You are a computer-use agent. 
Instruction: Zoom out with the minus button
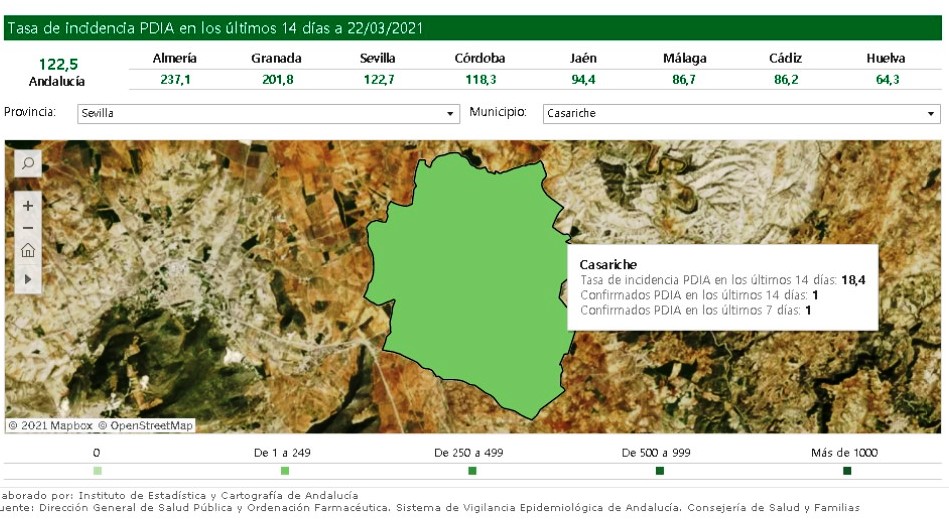tap(28, 228)
